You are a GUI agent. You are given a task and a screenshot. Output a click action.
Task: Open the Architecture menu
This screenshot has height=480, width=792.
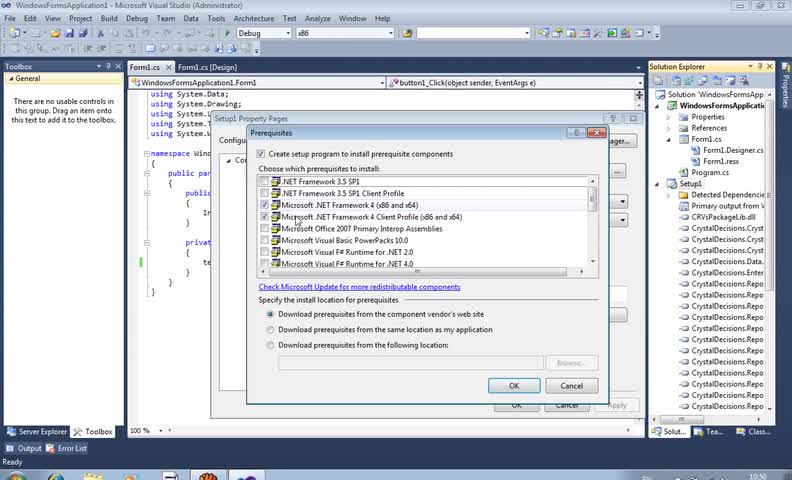coord(254,18)
